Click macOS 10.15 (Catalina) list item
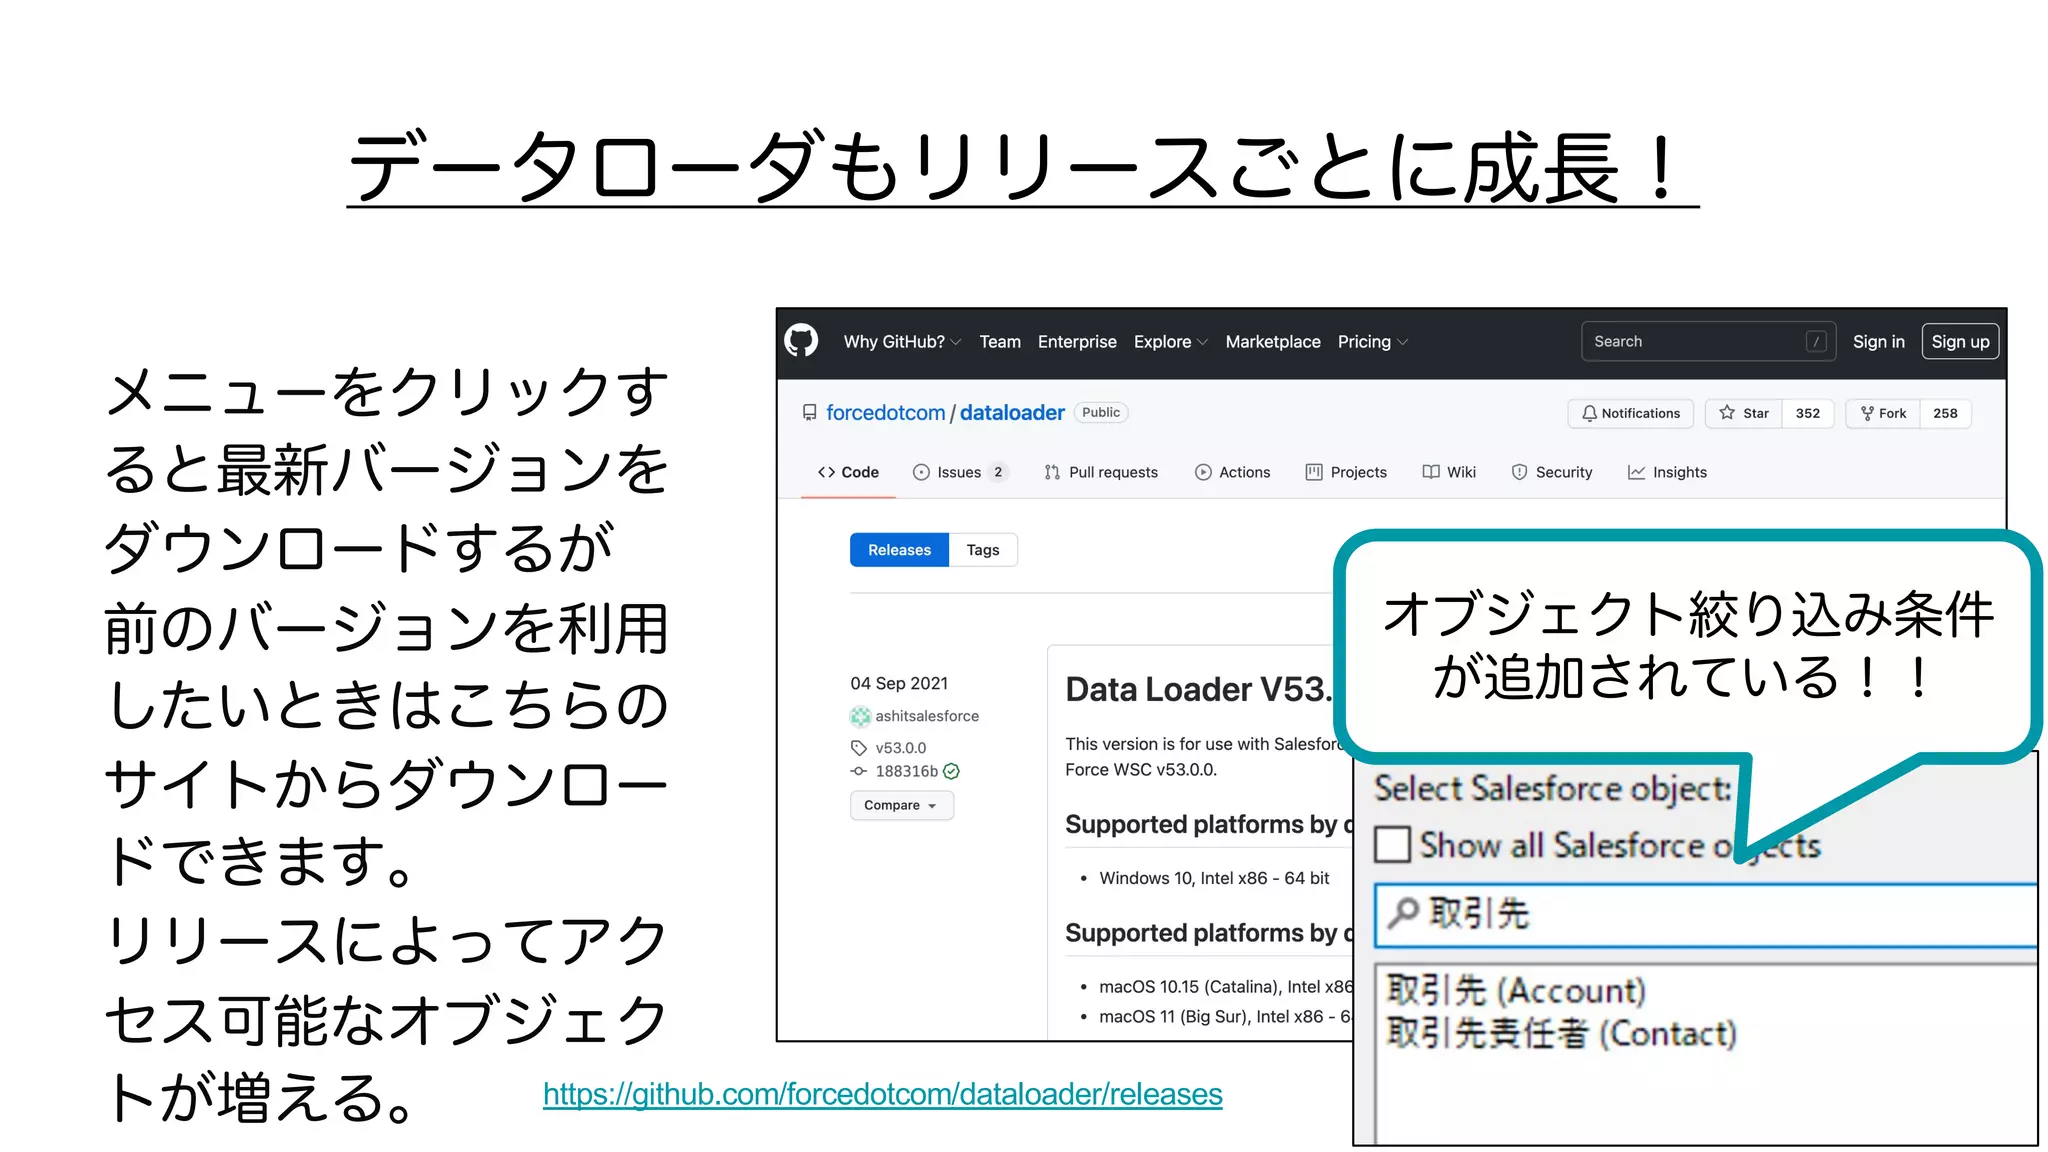This screenshot has width=2048, height=1152. [1225, 987]
